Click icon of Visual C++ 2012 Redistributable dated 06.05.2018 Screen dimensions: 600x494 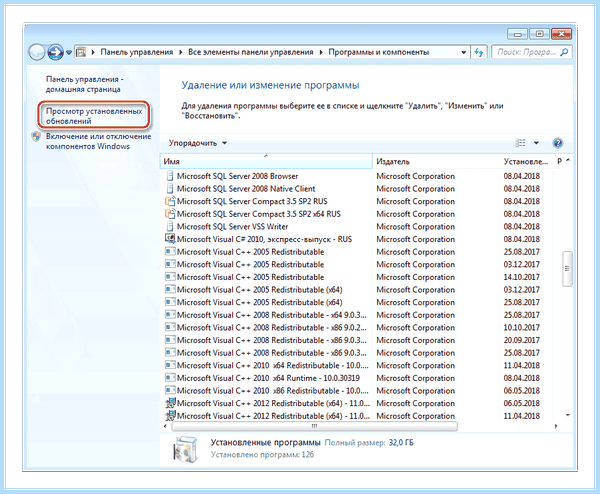(x=170, y=403)
